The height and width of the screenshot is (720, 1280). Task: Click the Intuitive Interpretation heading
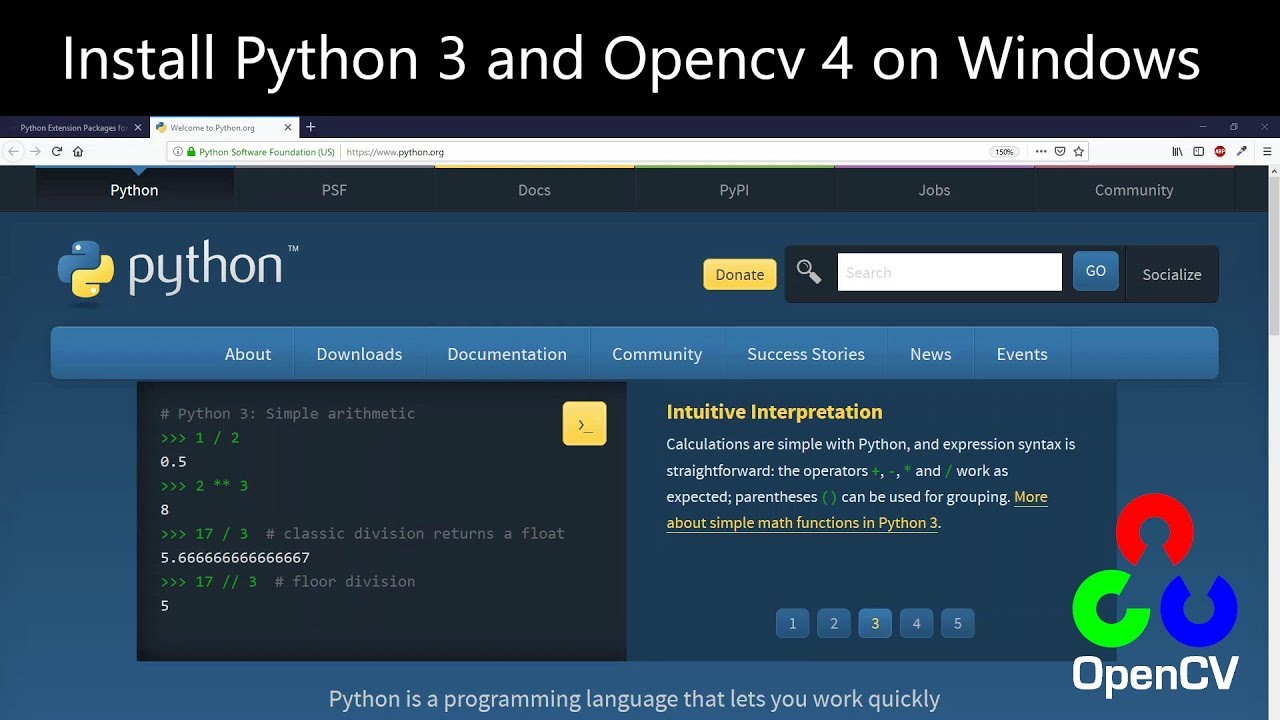774,412
